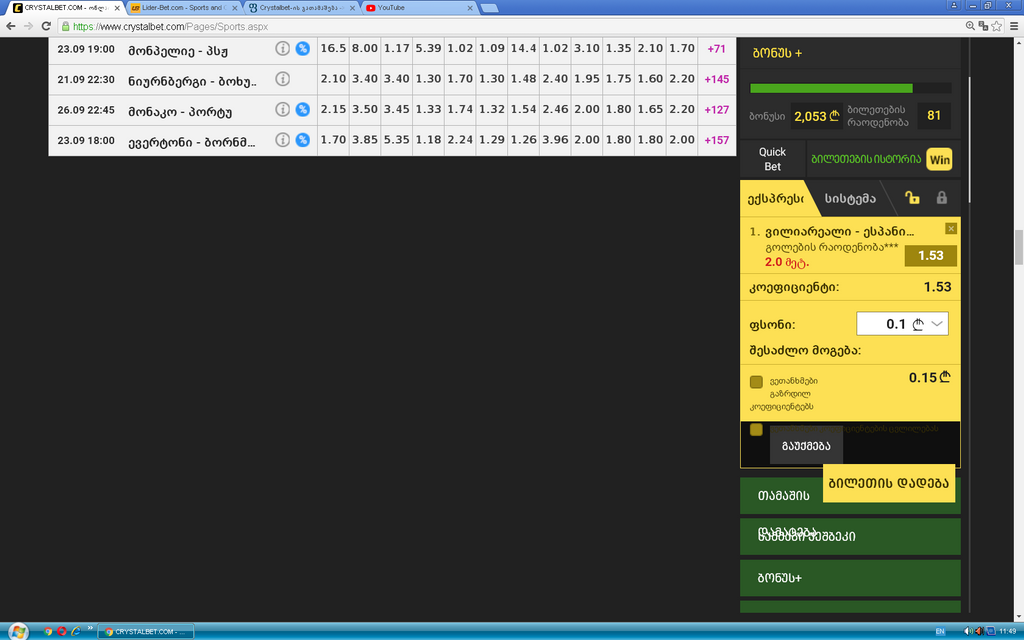
Task: Open the Windows Start button
Action: (18, 632)
